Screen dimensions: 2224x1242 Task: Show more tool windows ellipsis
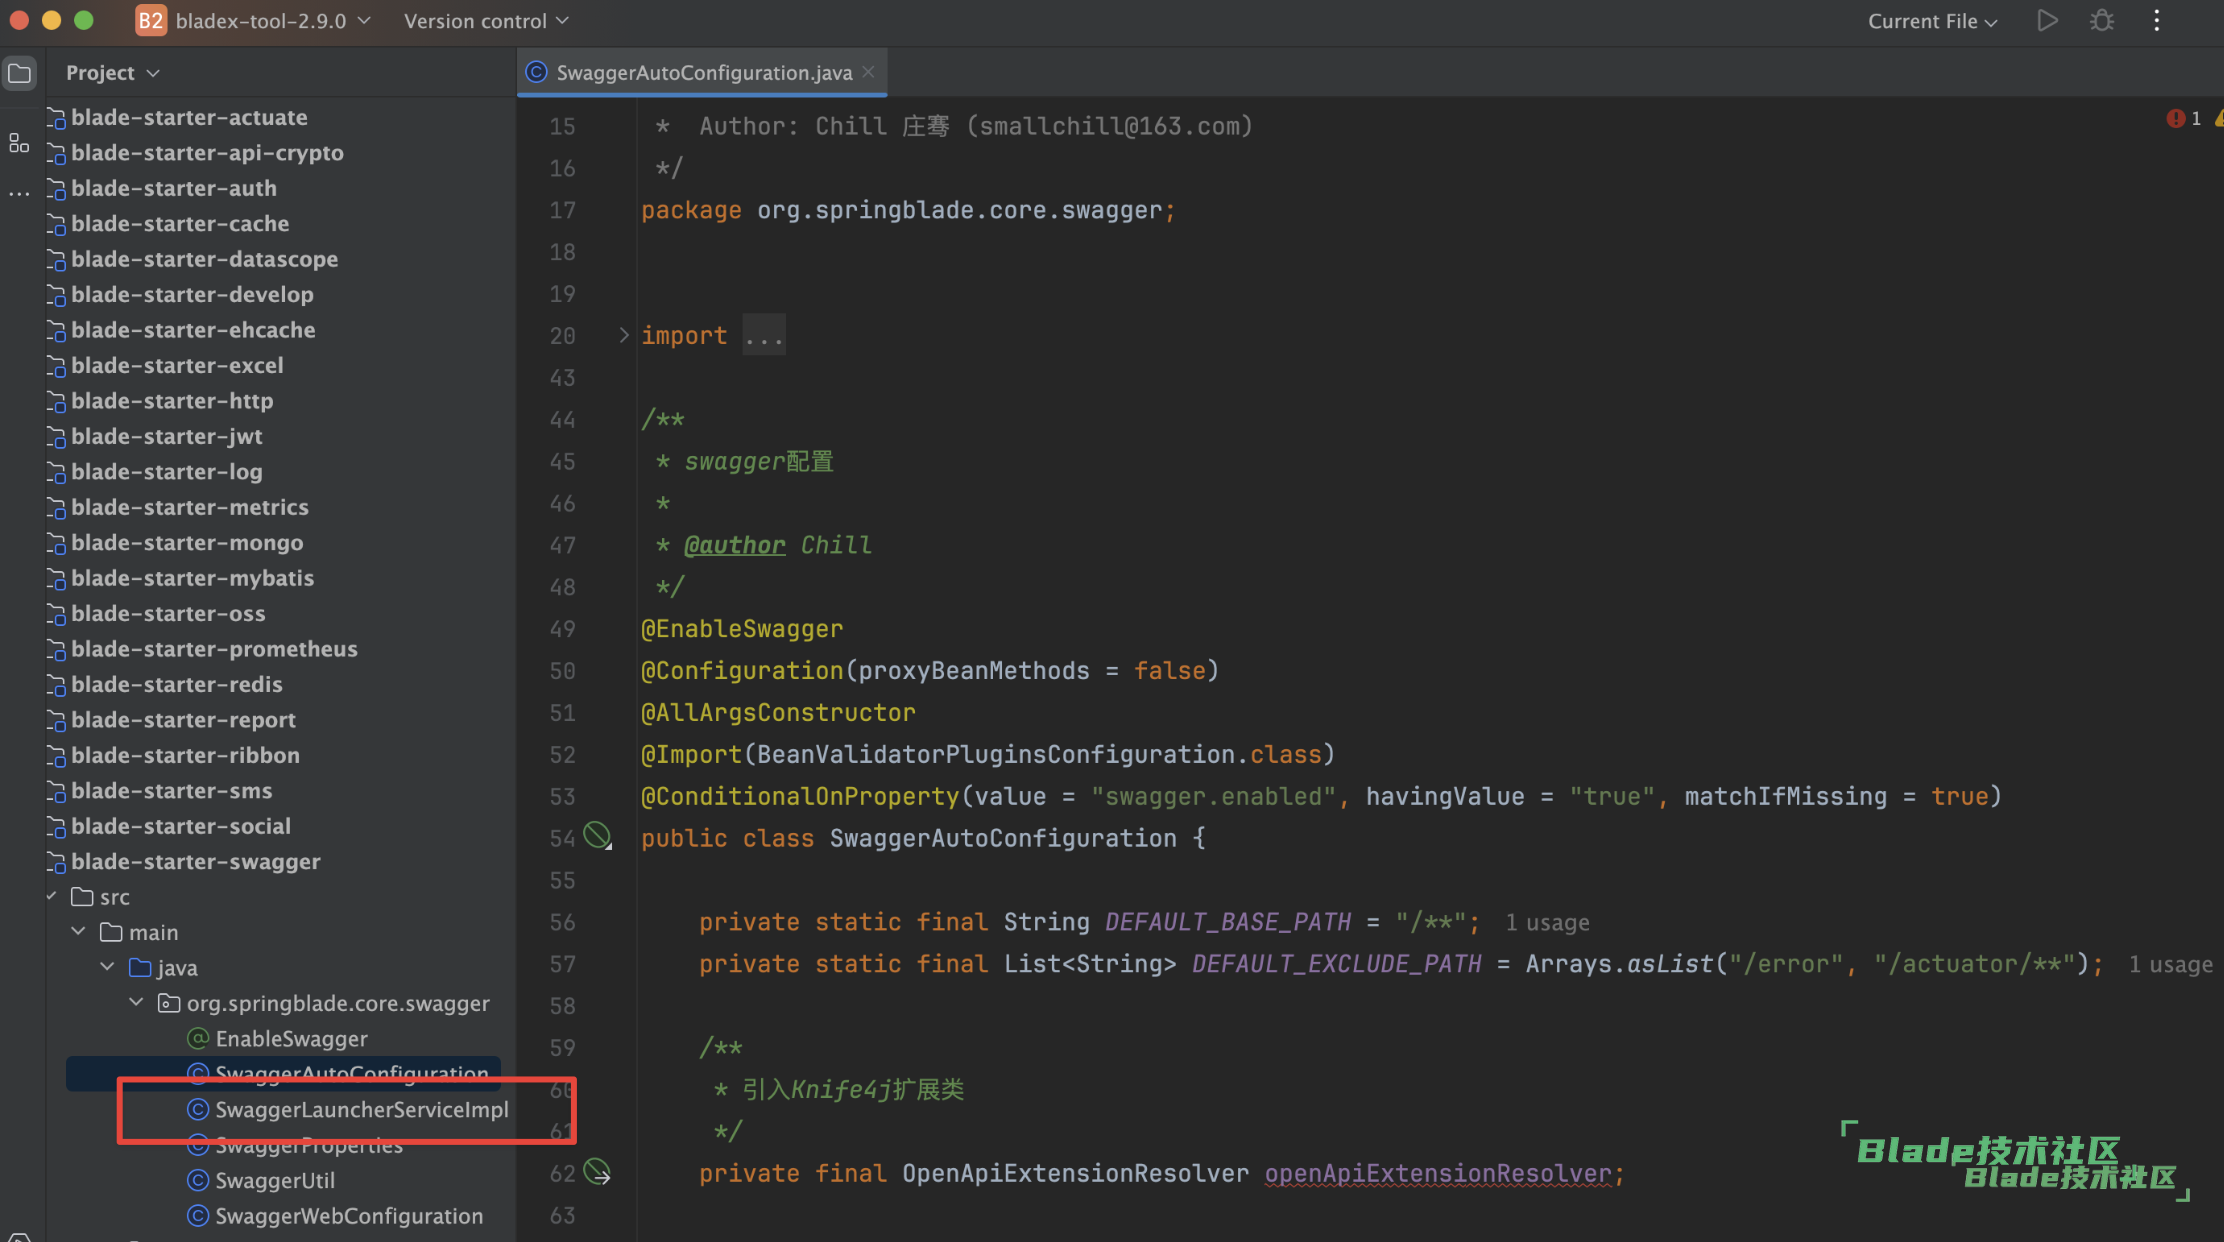coord(19,193)
